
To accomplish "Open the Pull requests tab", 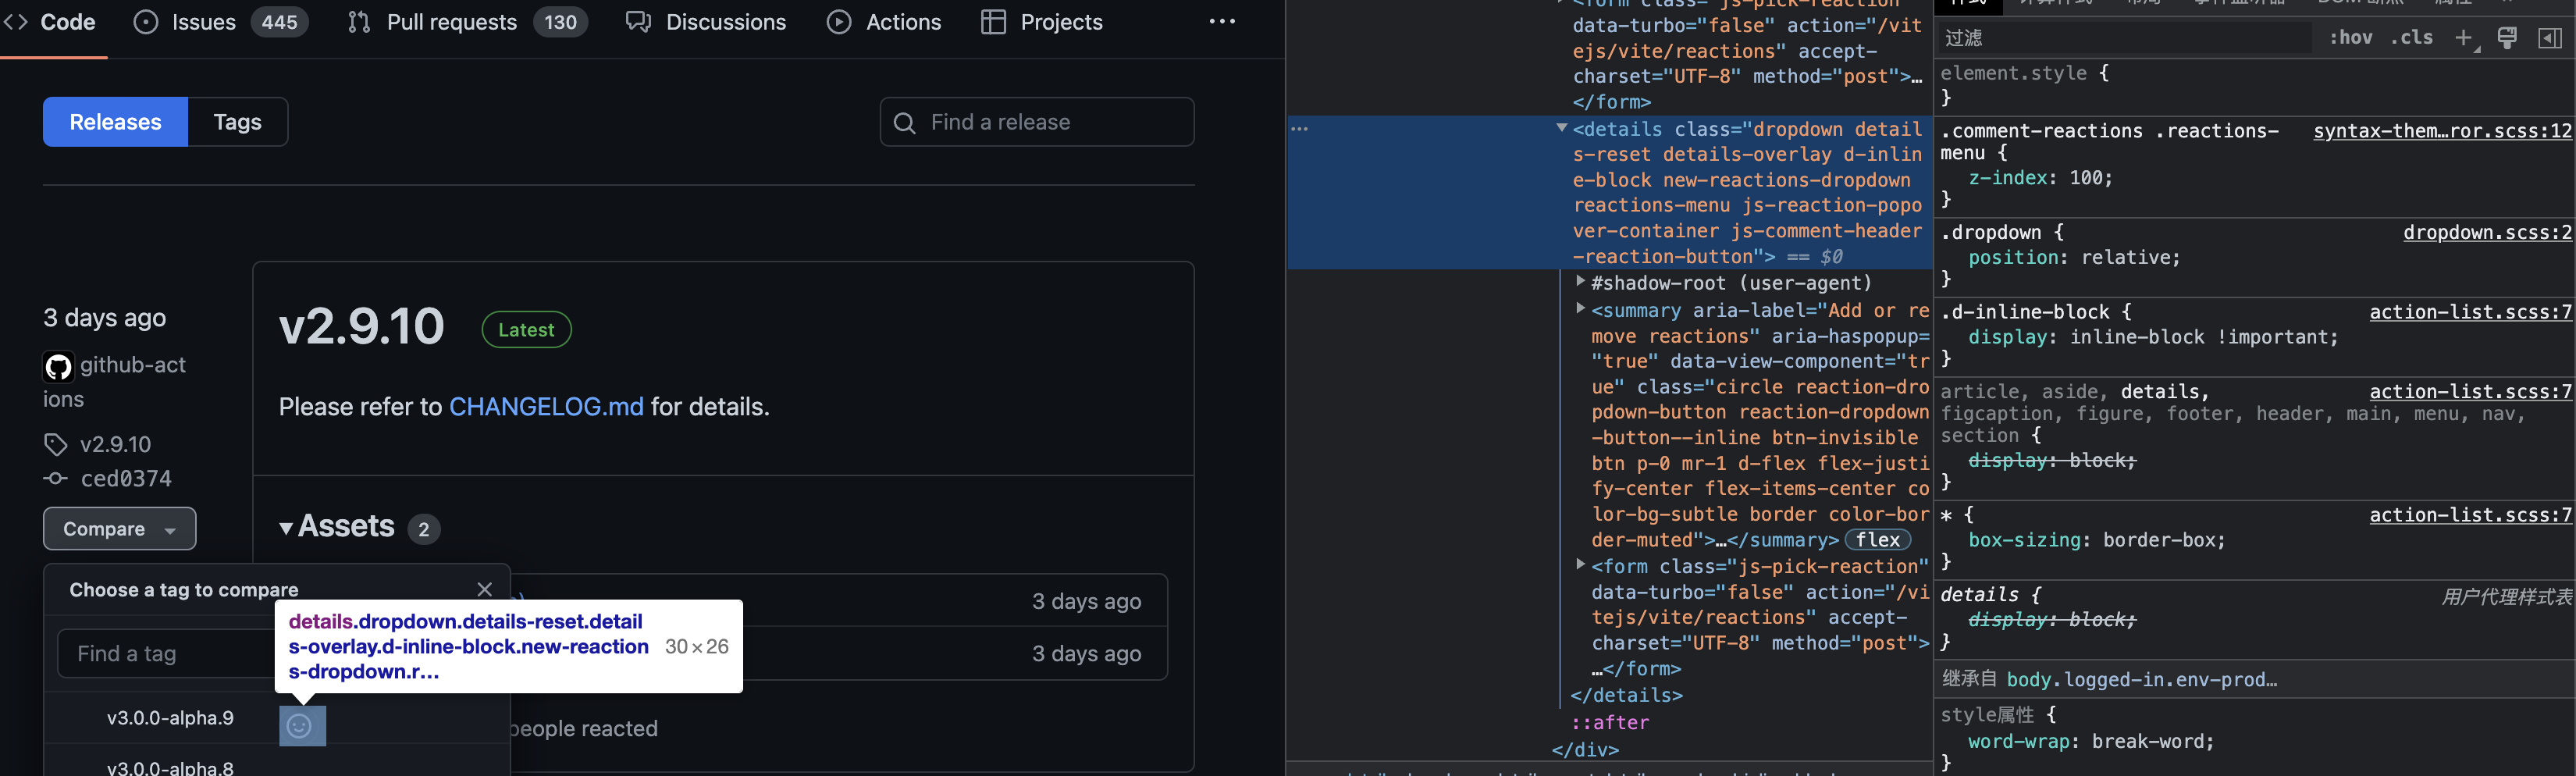I will point(466,22).
